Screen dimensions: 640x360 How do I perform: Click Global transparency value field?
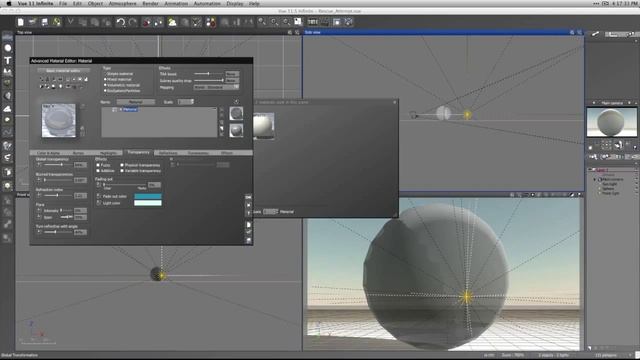[x=80, y=164]
